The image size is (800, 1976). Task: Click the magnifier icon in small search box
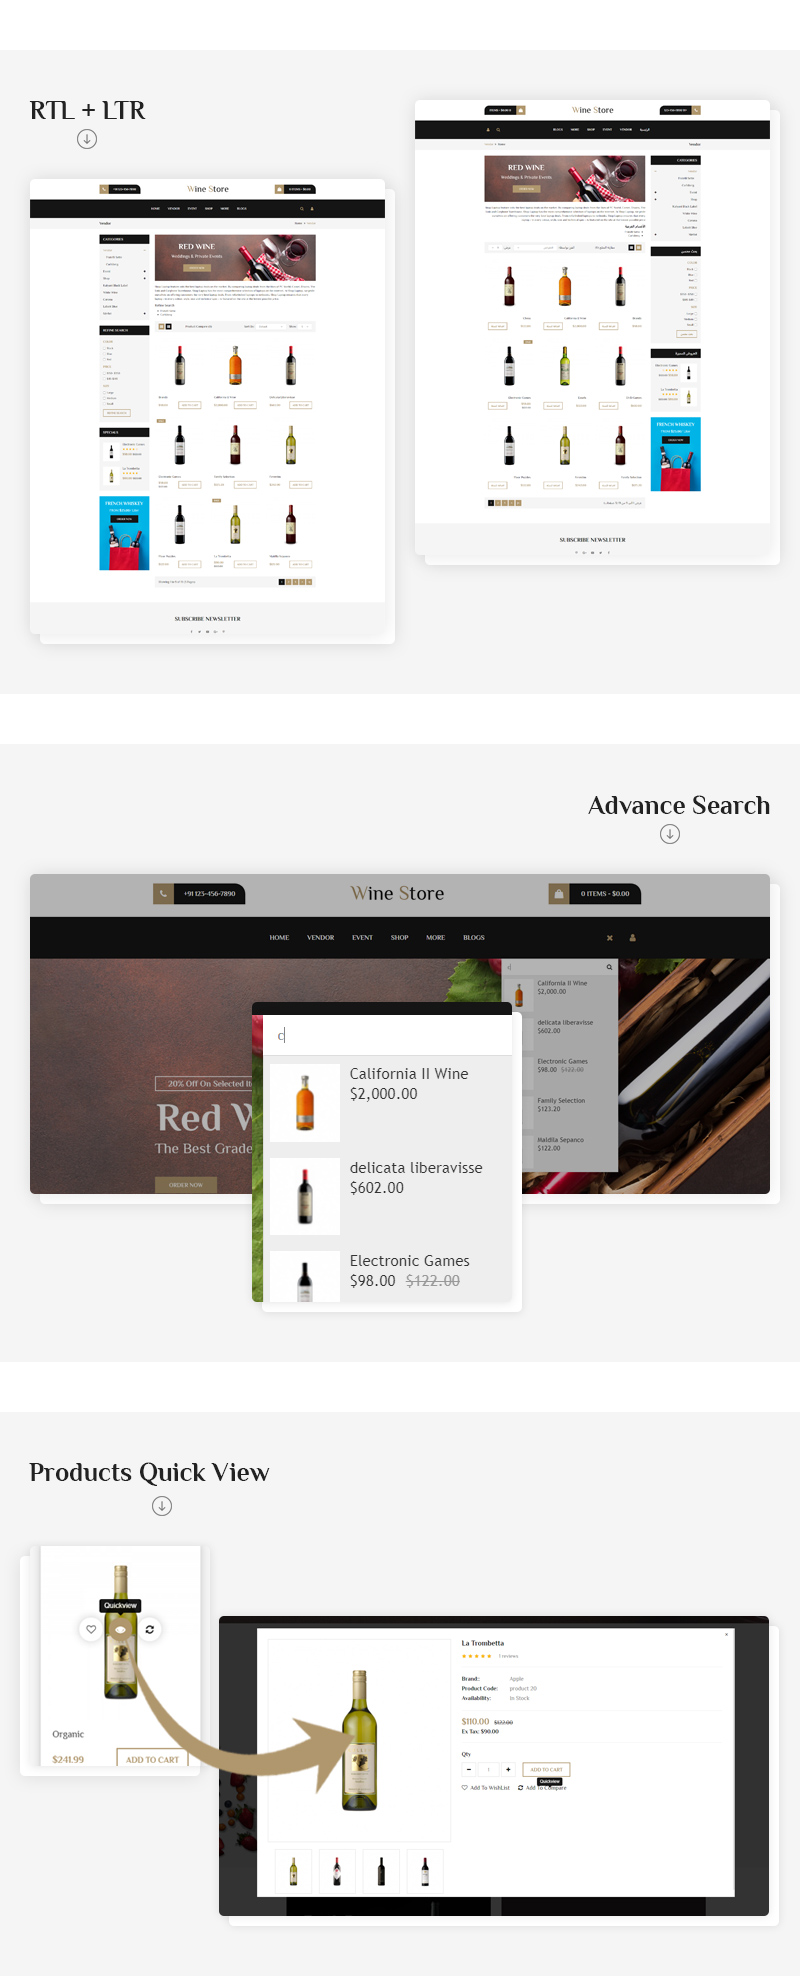(609, 967)
